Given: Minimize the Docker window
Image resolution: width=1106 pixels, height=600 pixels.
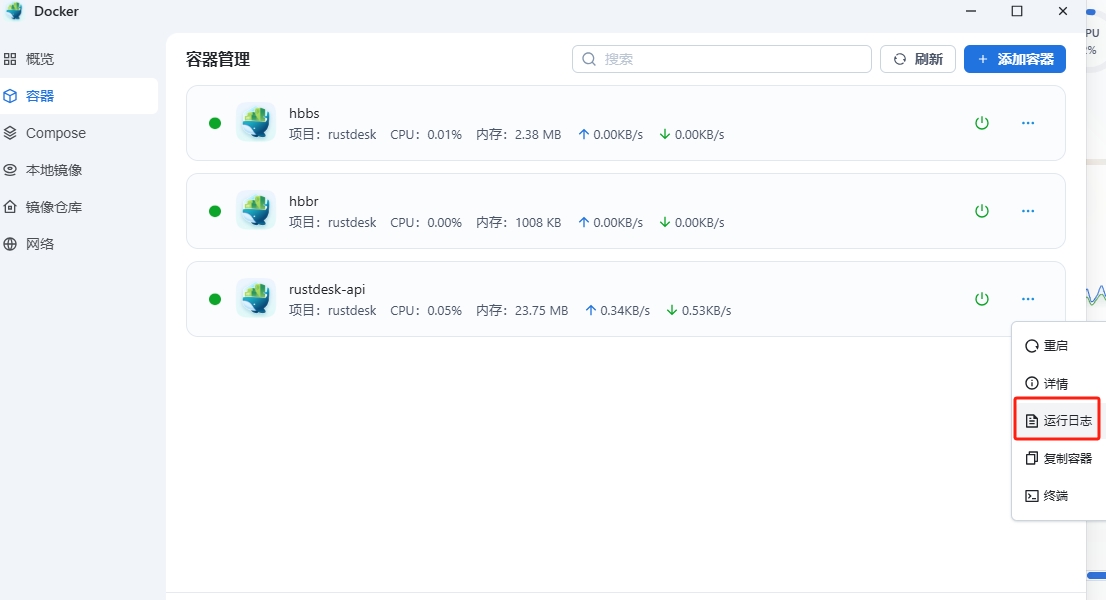Looking at the screenshot, I should (x=971, y=11).
